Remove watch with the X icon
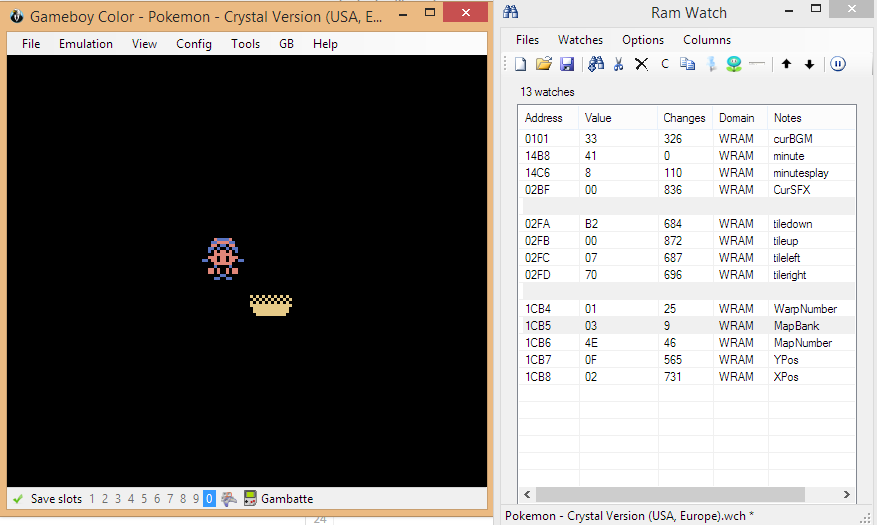 [641, 64]
